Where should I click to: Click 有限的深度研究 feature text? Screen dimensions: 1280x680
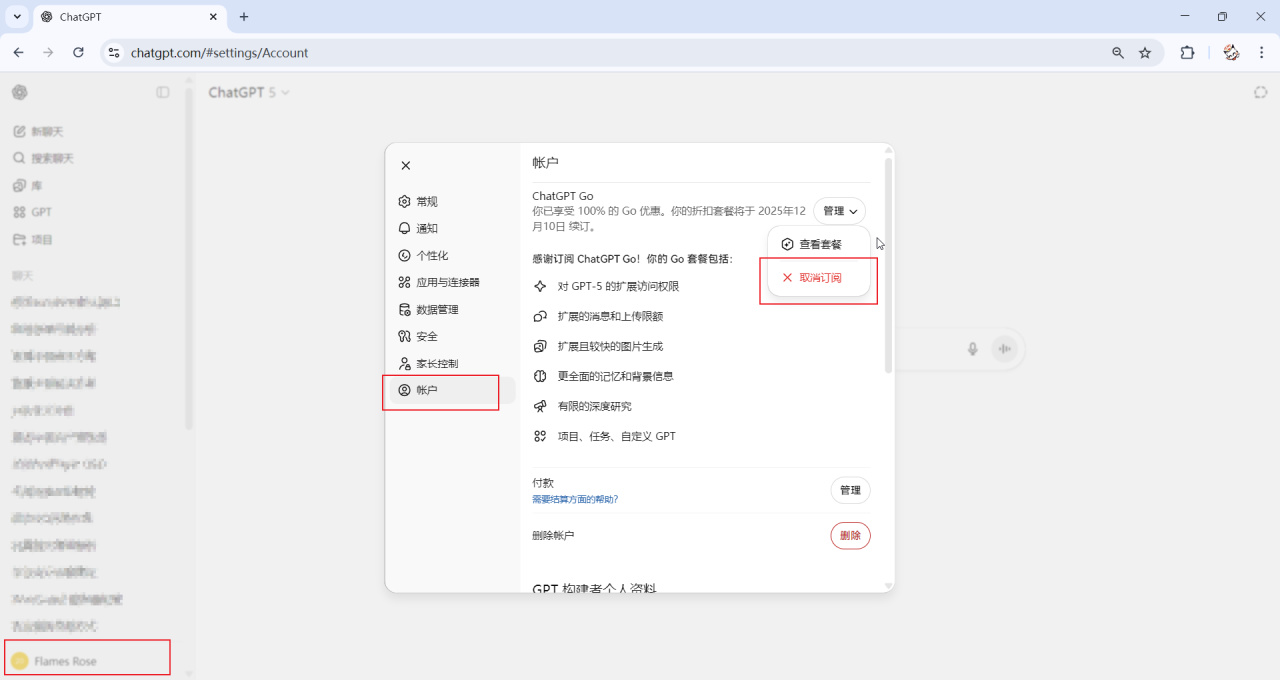tap(594, 406)
